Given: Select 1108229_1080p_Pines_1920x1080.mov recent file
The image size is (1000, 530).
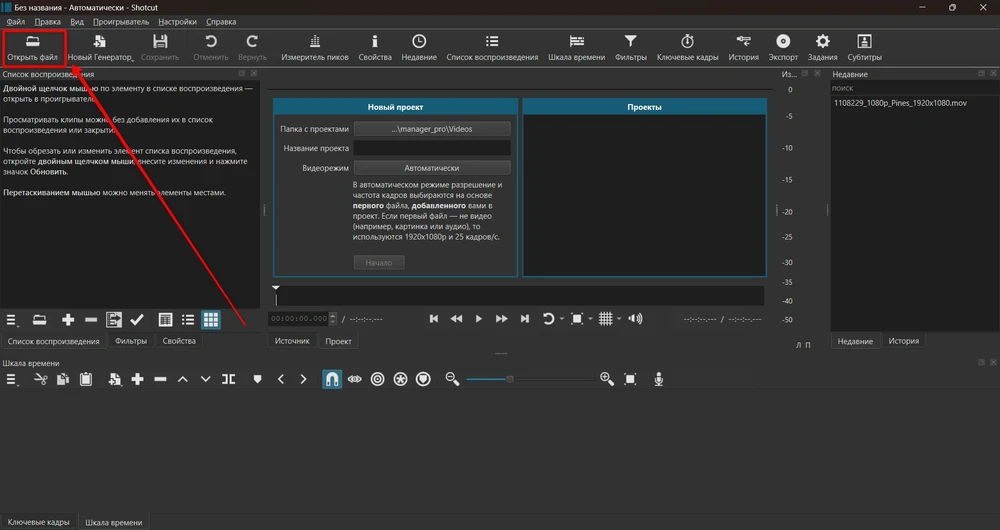Looking at the screenshot, I should click(x=900, y=103).
